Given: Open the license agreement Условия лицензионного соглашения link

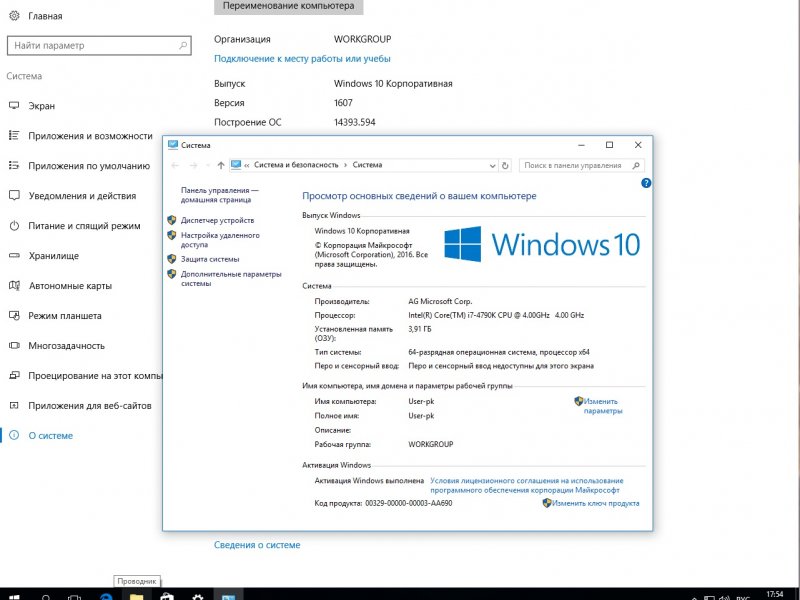Looking at the screenshot, I should [527, 485].
